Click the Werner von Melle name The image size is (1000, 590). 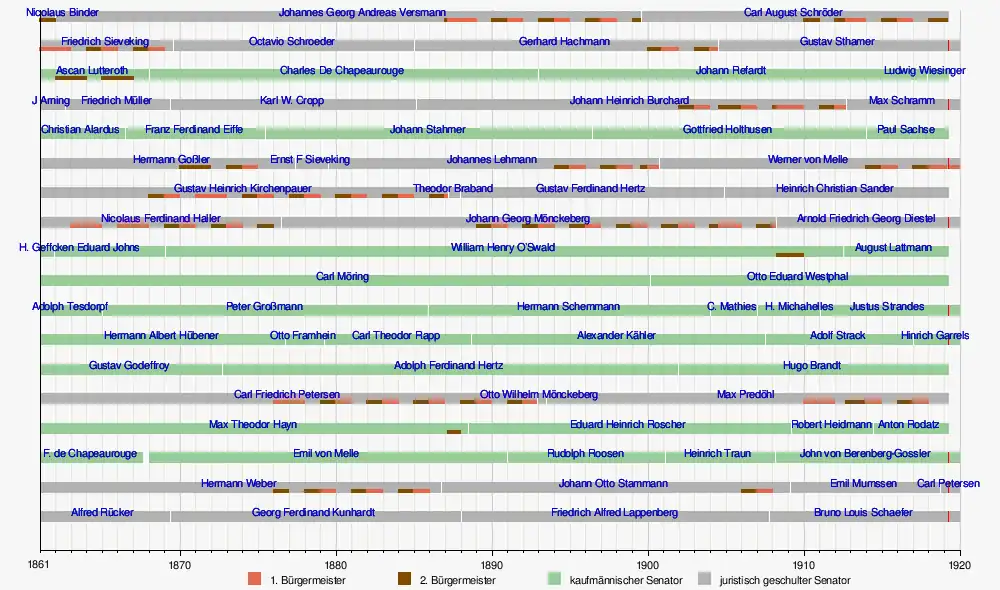point(808,160)
